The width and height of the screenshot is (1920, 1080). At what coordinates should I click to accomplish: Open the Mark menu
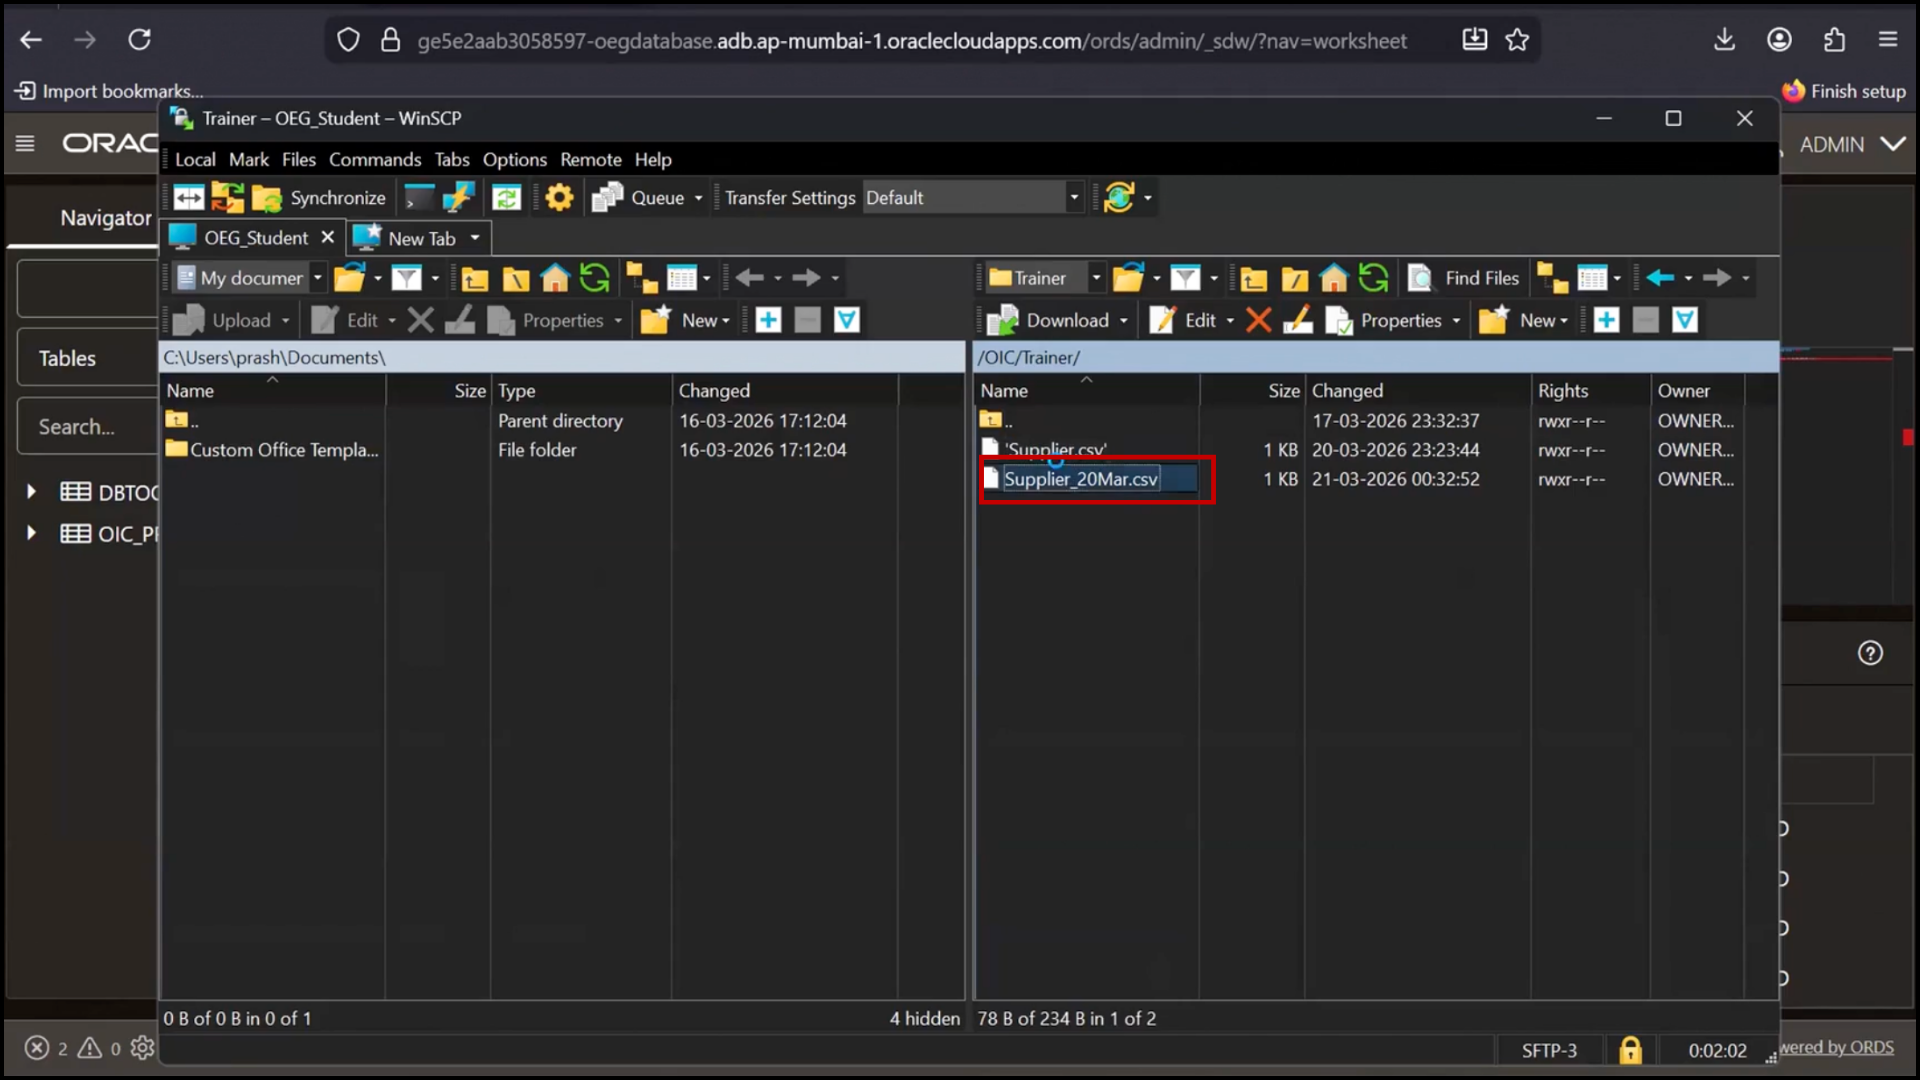point(249,160)
